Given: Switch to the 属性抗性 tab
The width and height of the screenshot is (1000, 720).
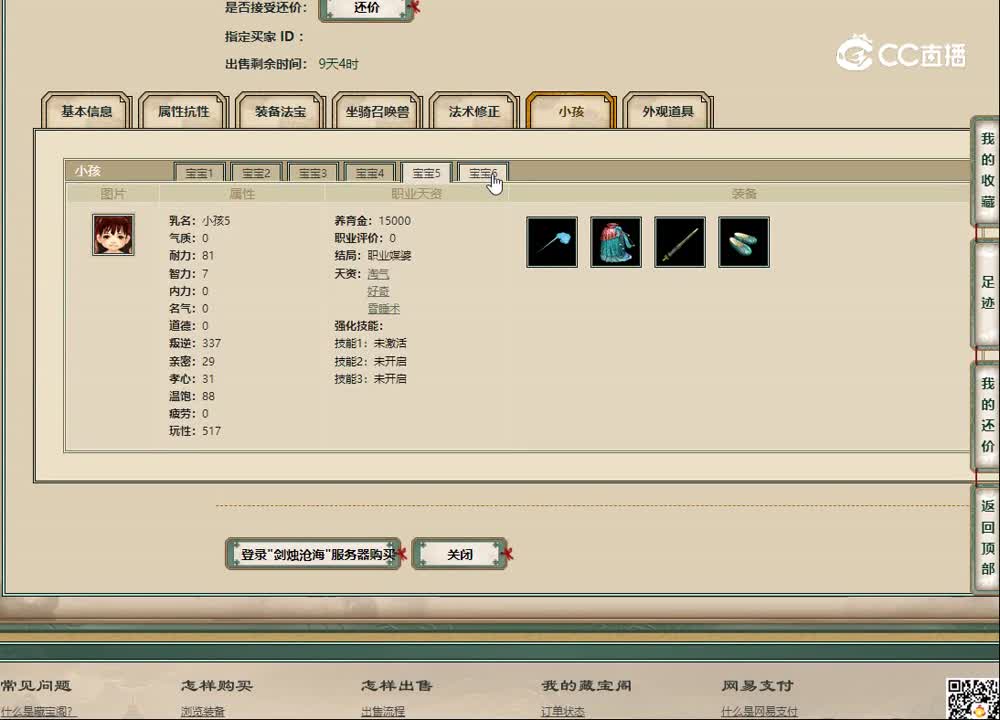Looking at the screenshot, I should coord(184,111).
